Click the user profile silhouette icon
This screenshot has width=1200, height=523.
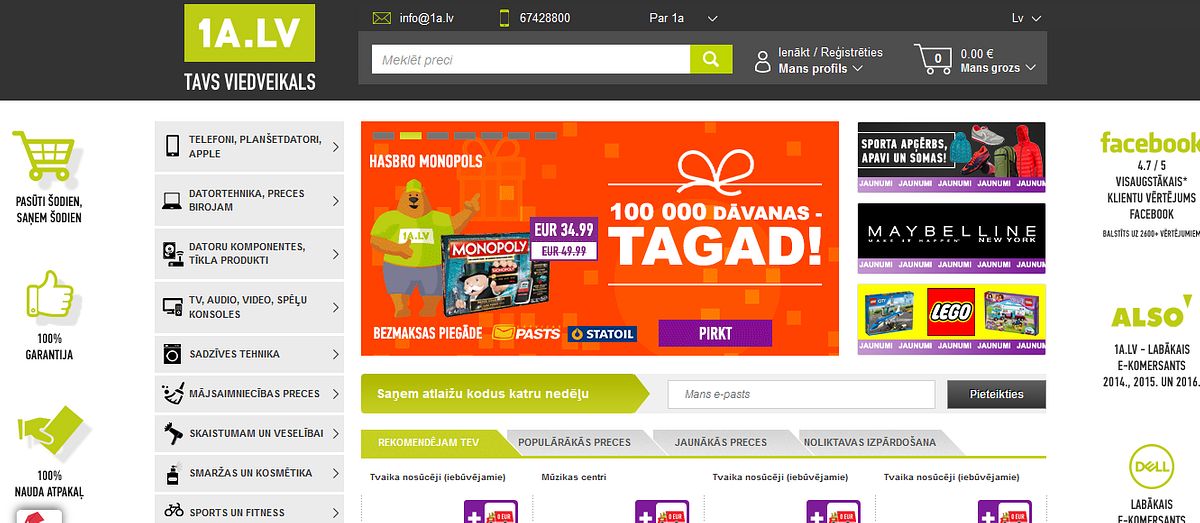763,60
